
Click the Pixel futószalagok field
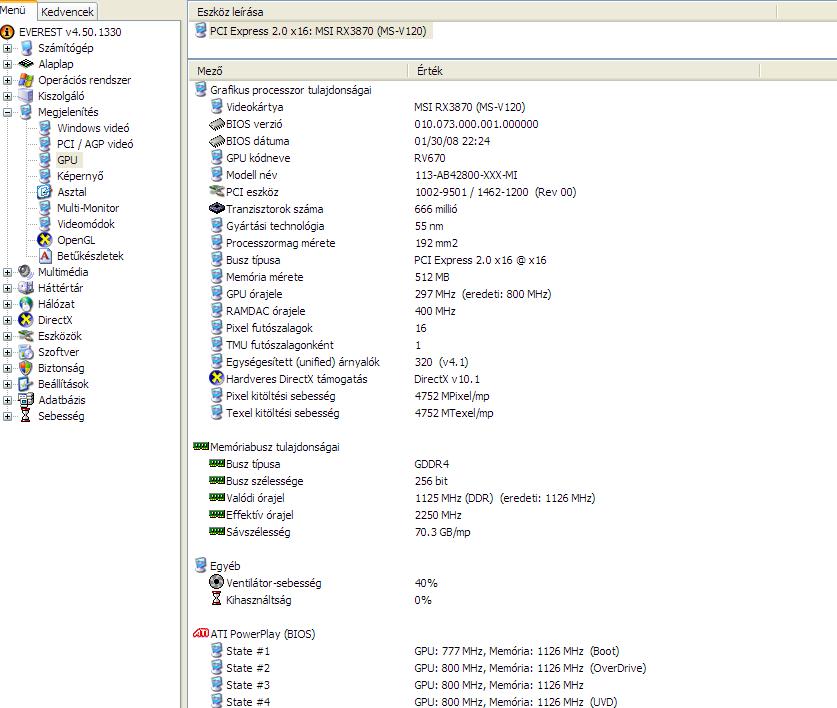pyautogui.click(x=269, y=328)
